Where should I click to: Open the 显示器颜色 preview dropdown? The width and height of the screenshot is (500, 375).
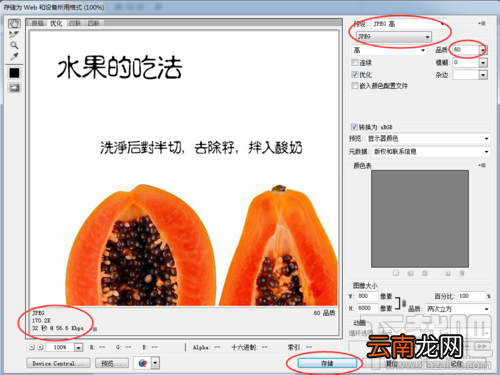428,138
